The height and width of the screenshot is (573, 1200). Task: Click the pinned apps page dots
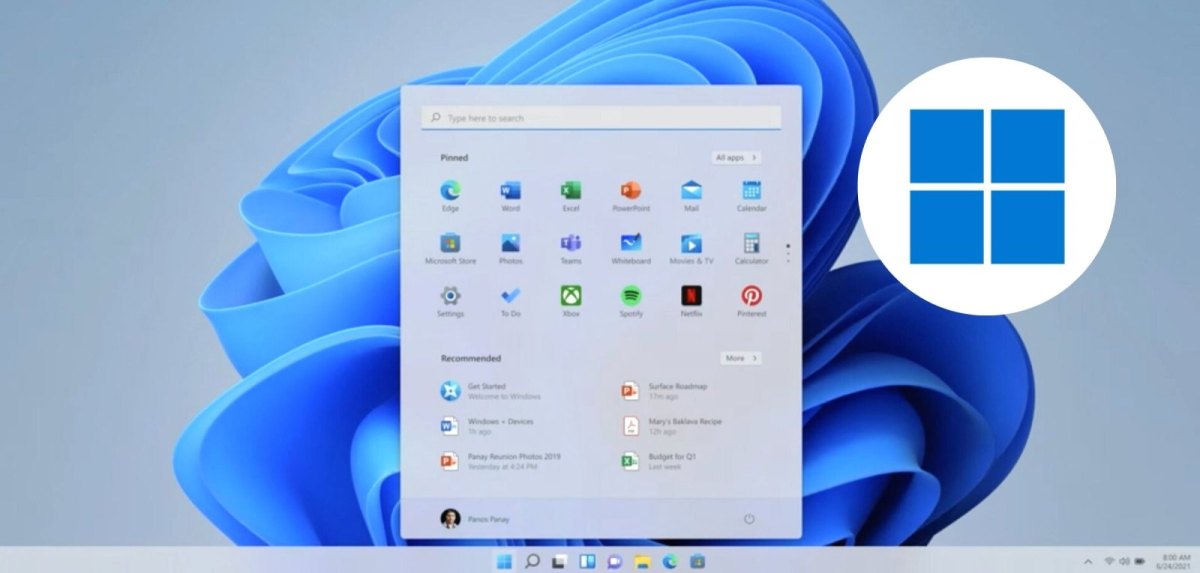pyautogui.click(x=788, y=252)
